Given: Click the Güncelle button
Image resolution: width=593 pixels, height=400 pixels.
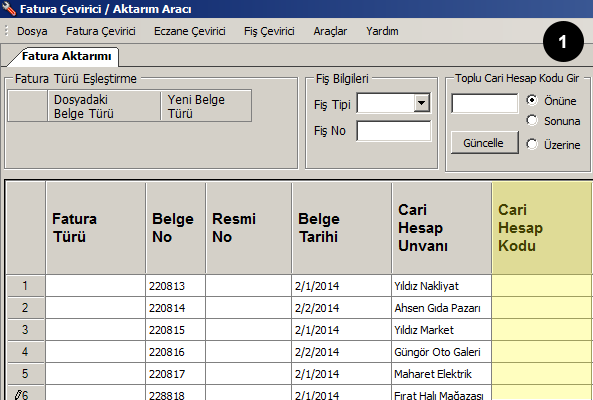Looking at the screenshot, I should click(x=484, y=143).
